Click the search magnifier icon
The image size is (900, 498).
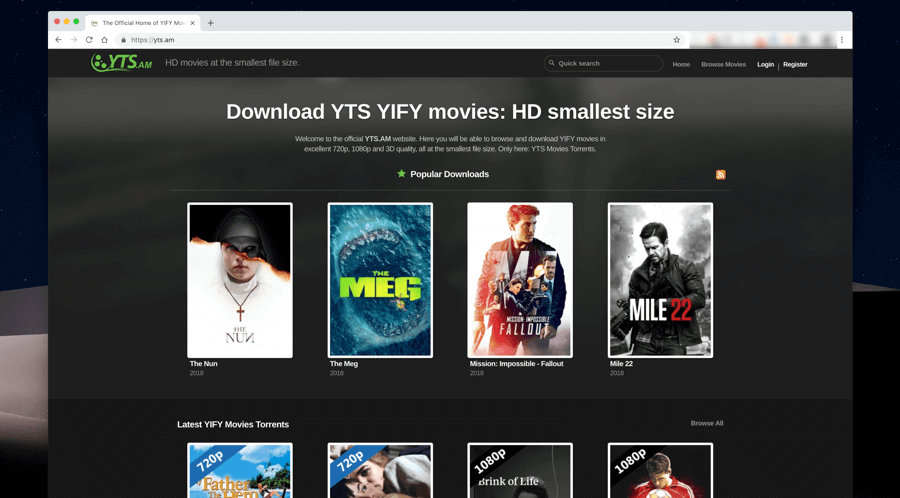click(552, 63)
